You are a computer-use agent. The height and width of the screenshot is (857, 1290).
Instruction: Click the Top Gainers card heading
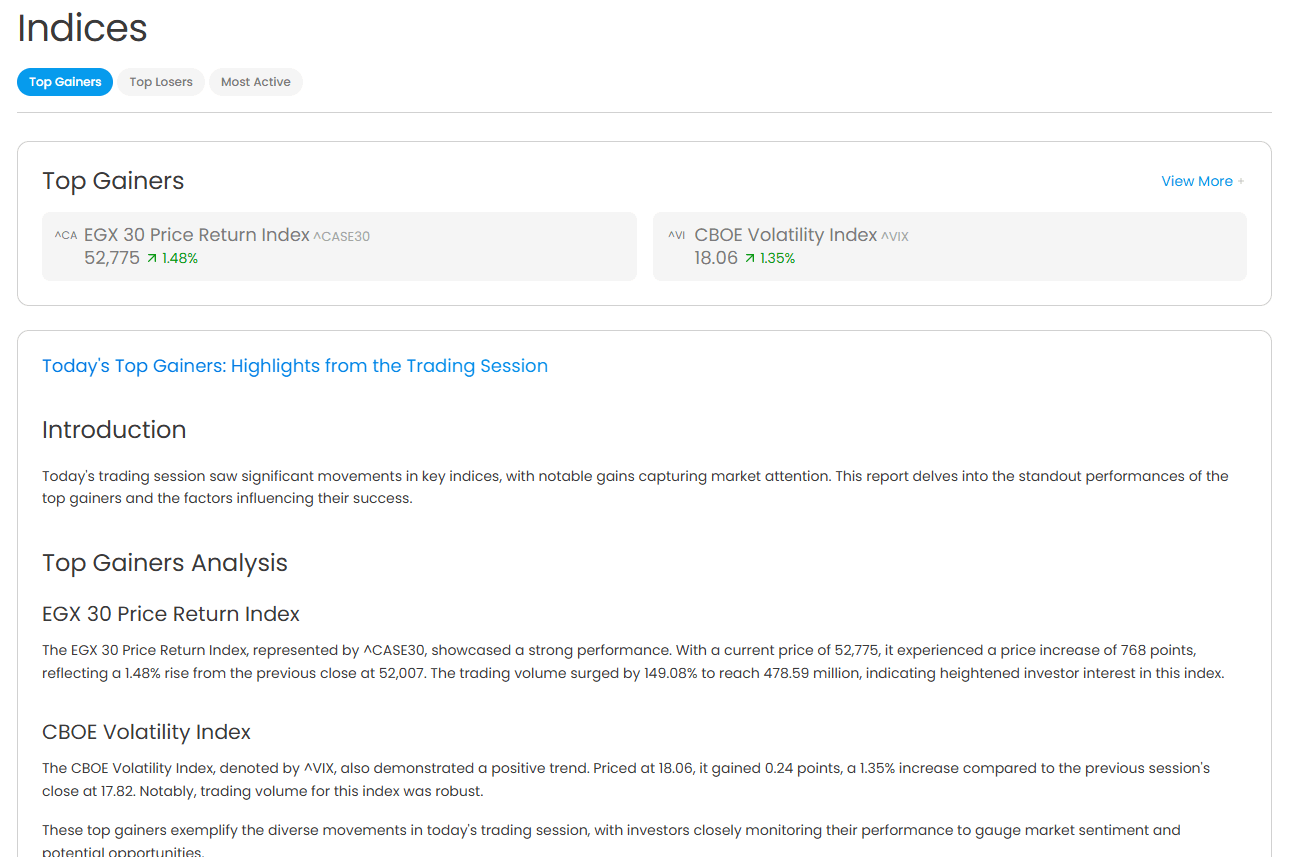[113, 181]
